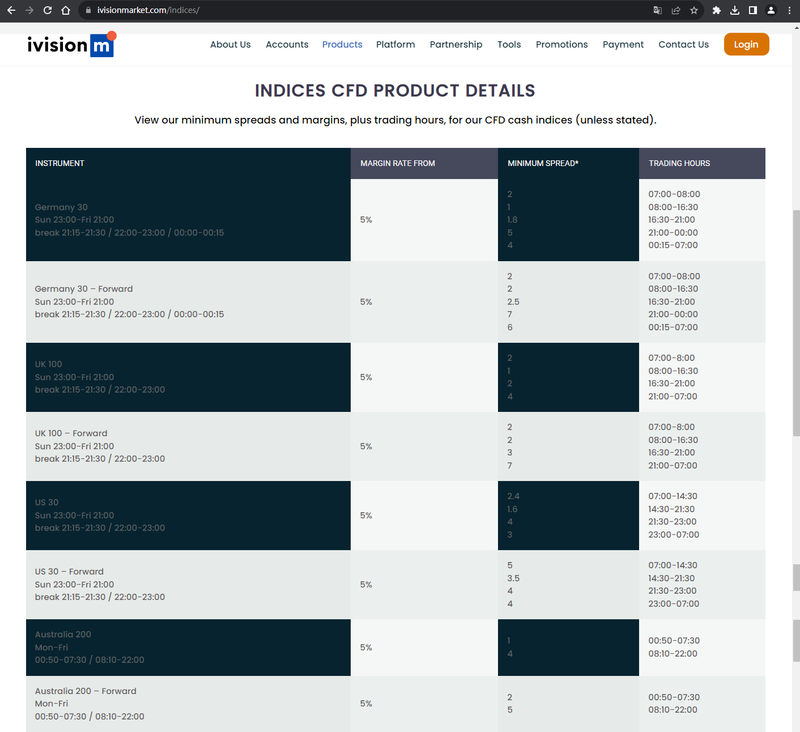Open browser profile avatar

pyautogui.click(x=771, y=10)
